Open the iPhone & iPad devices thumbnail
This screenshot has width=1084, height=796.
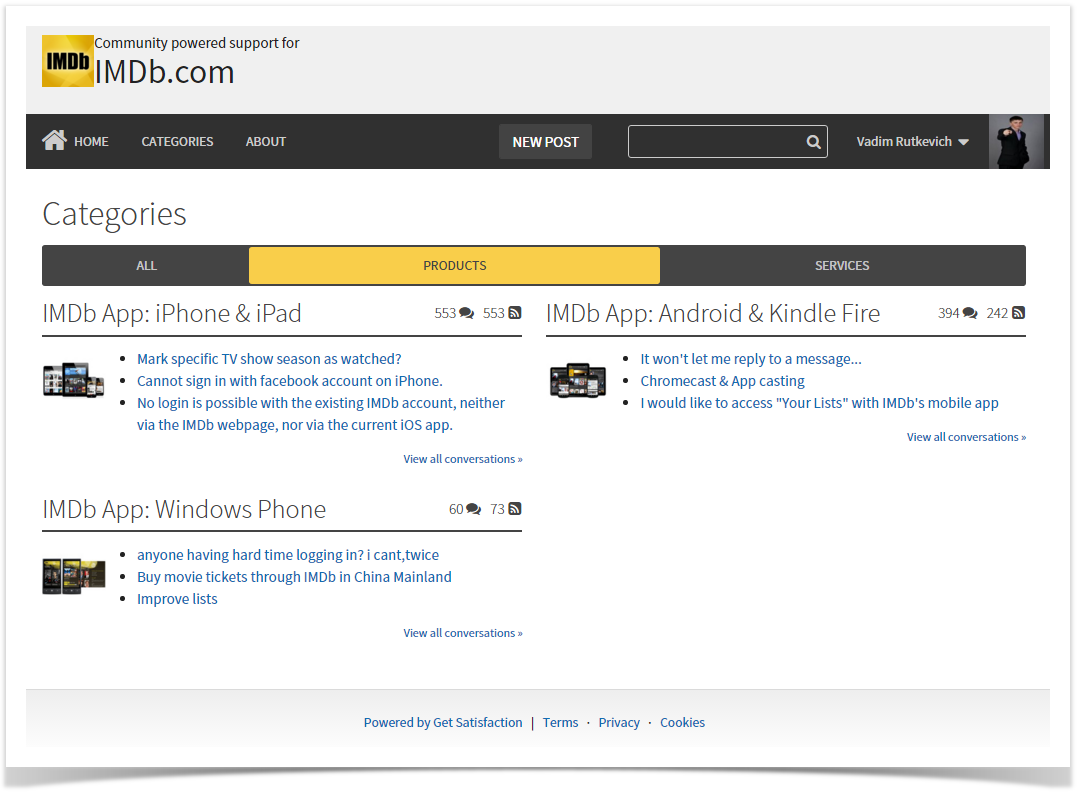coord(73,380)
